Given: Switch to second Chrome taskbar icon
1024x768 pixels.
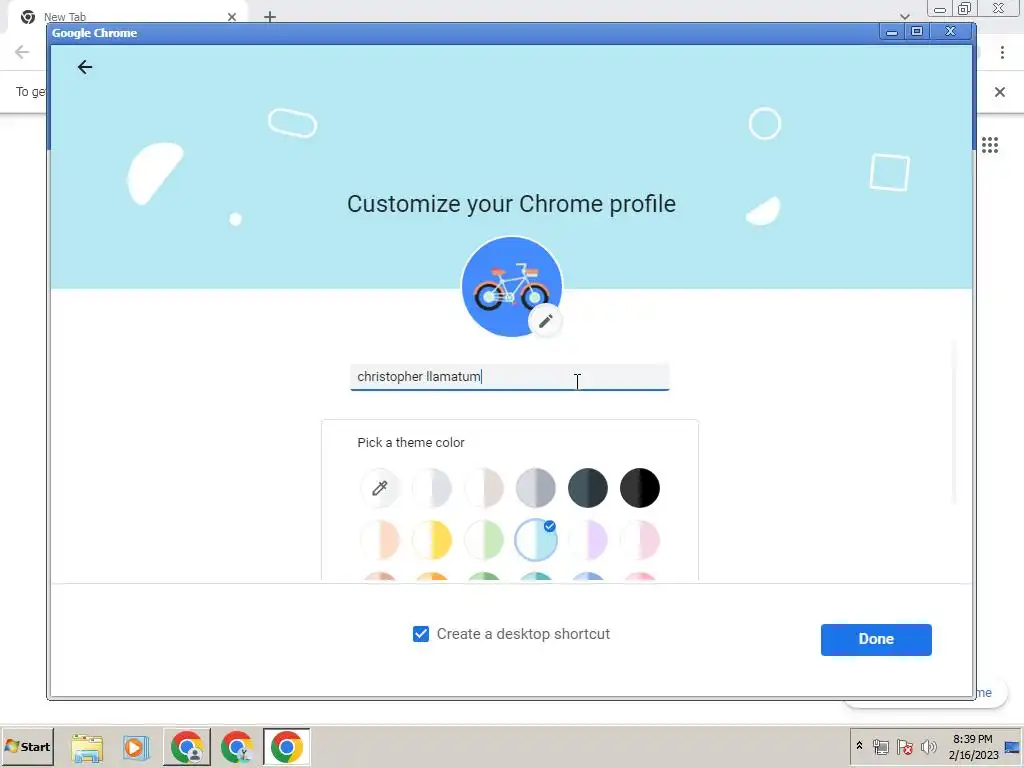Looking at the screenshot, I should pyautogui.click(x=237, y=747).
